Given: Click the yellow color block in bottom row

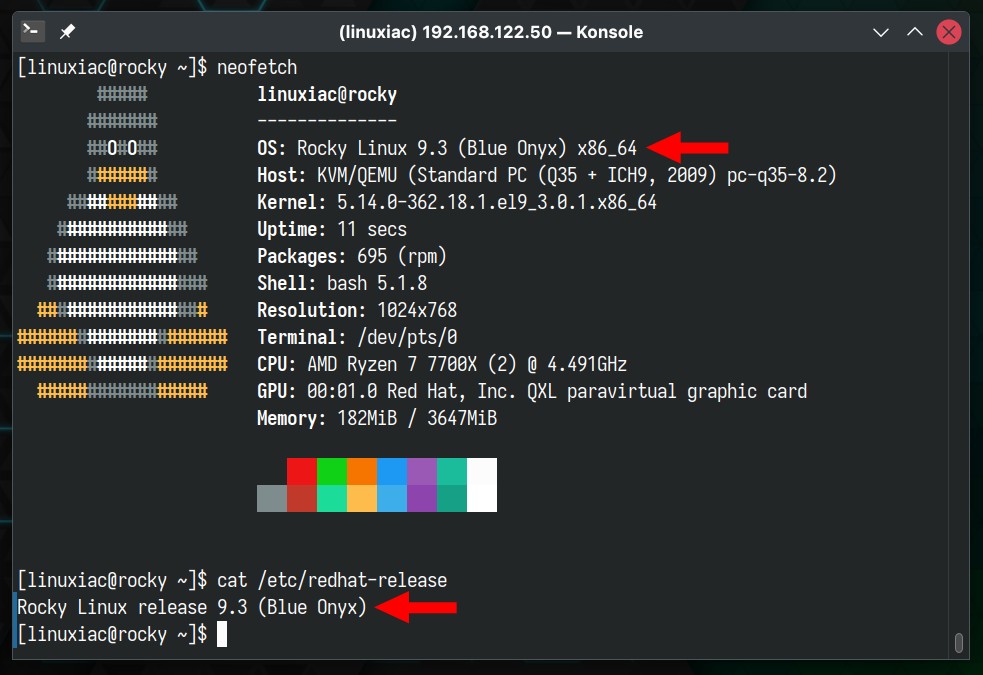Looking at the screenshot, I should point(362,498).
